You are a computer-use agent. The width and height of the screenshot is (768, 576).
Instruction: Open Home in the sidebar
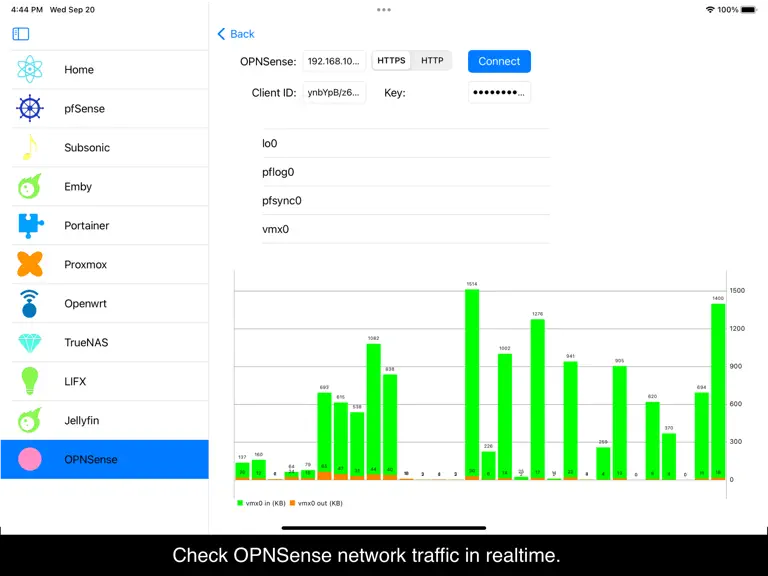pyautogui.click(x=105, y=70)
